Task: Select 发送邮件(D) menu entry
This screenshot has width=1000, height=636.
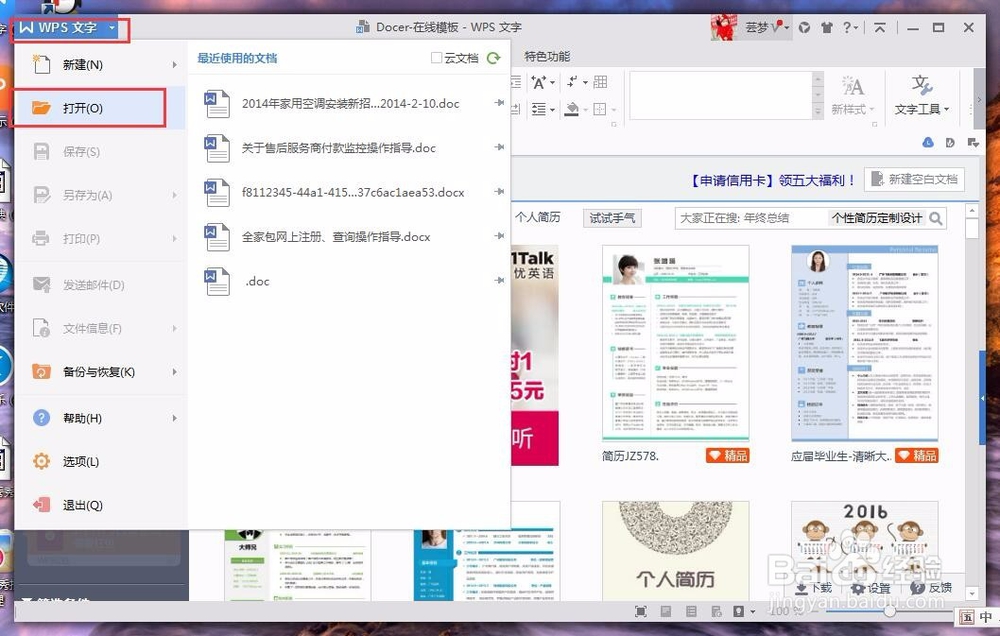Action: pyautogui.click(x=99, y=285)
